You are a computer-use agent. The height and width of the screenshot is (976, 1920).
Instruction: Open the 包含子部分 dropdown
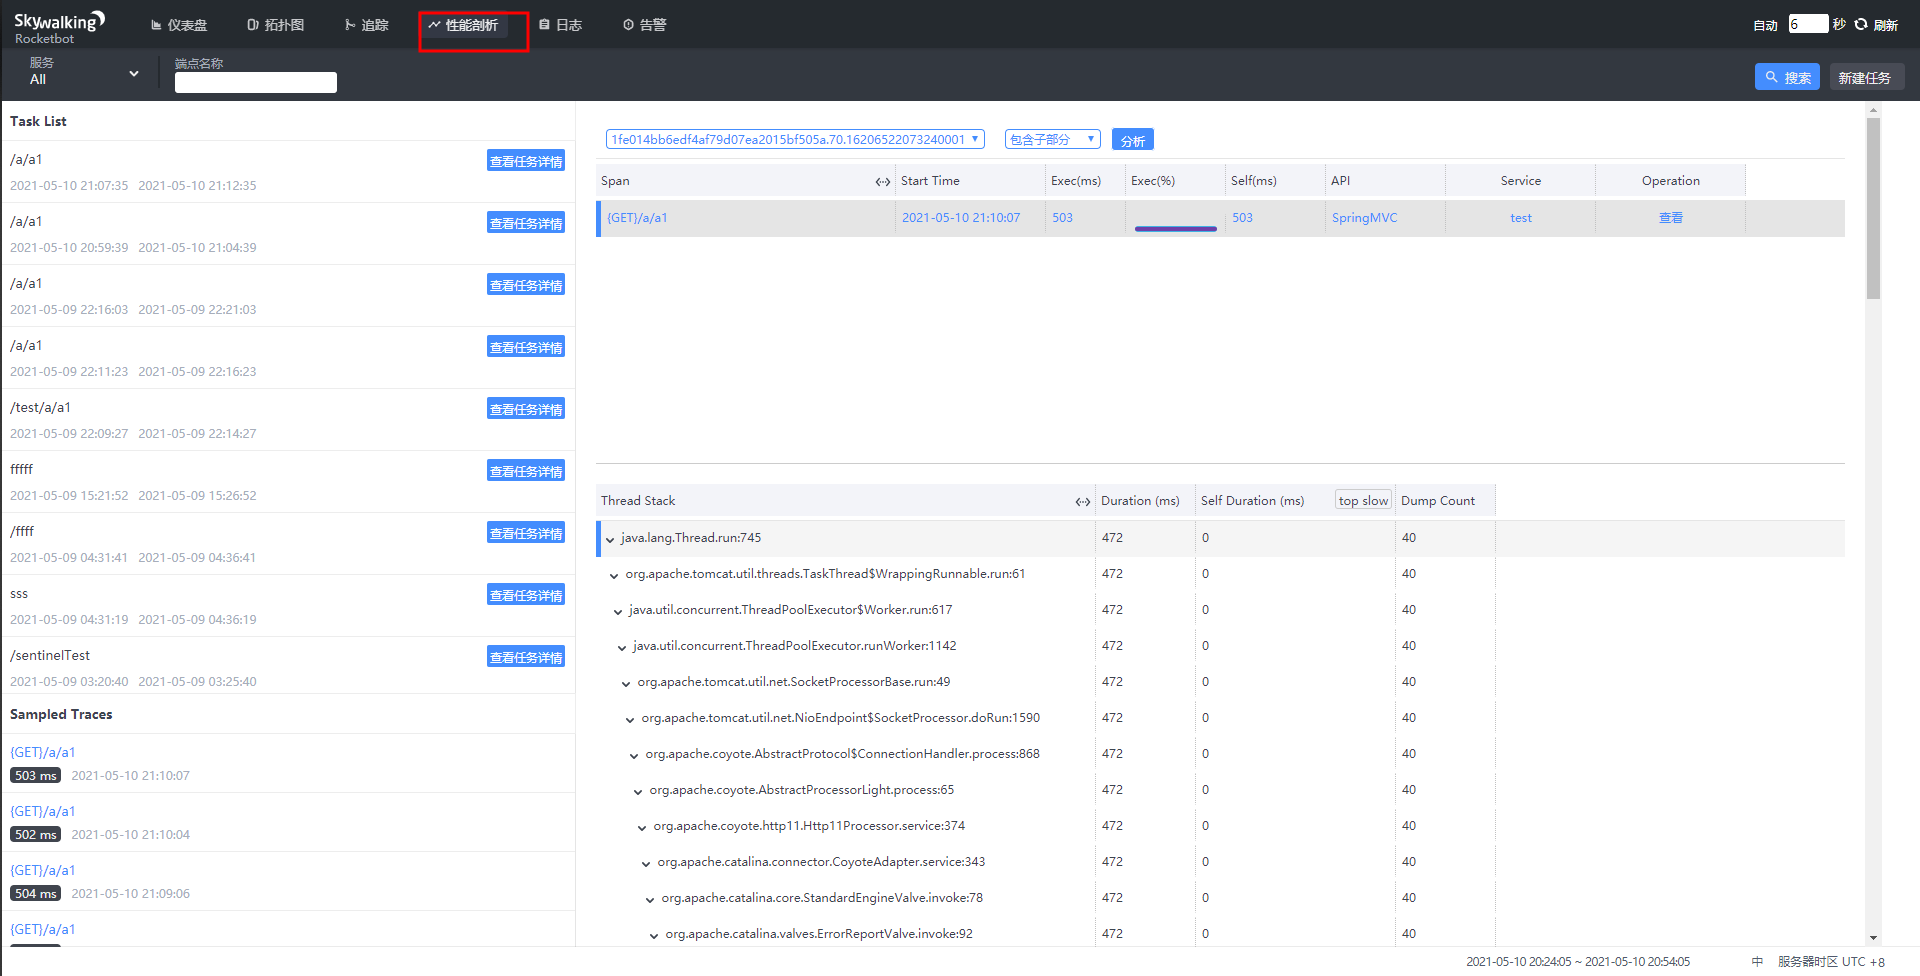click(1052, 139)
